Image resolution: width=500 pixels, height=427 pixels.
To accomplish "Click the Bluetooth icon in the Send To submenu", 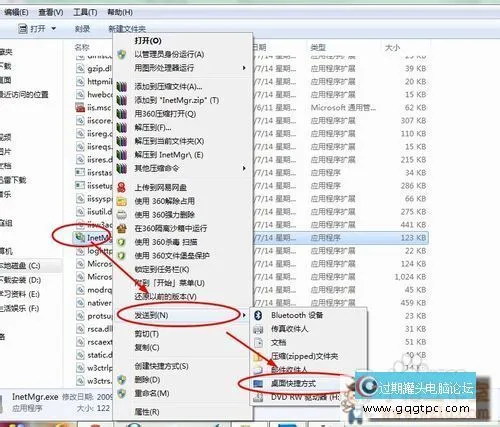I will tap(258, 315).
